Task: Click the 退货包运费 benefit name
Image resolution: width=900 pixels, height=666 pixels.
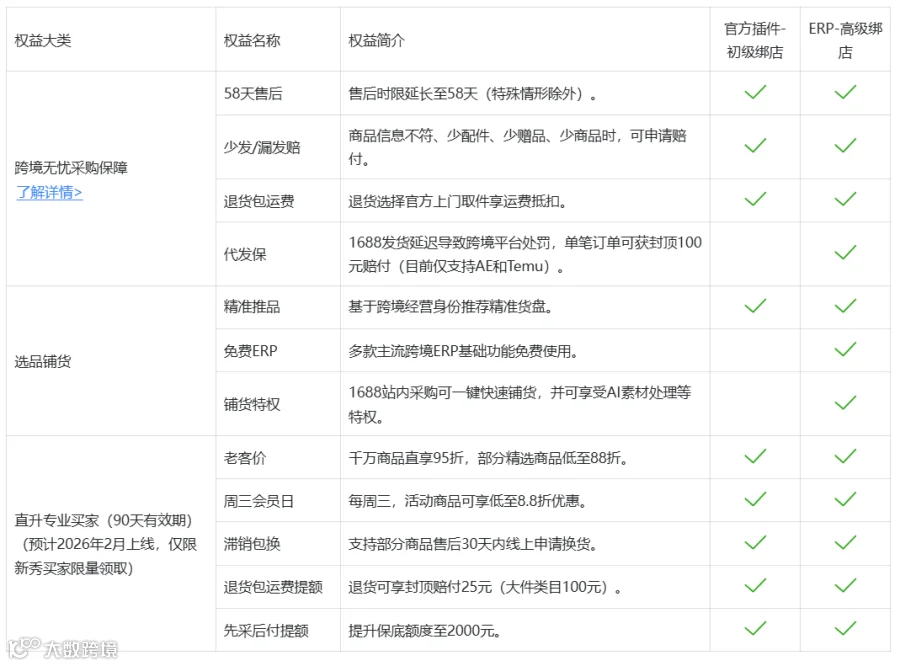Action: (x=259, y=201)
